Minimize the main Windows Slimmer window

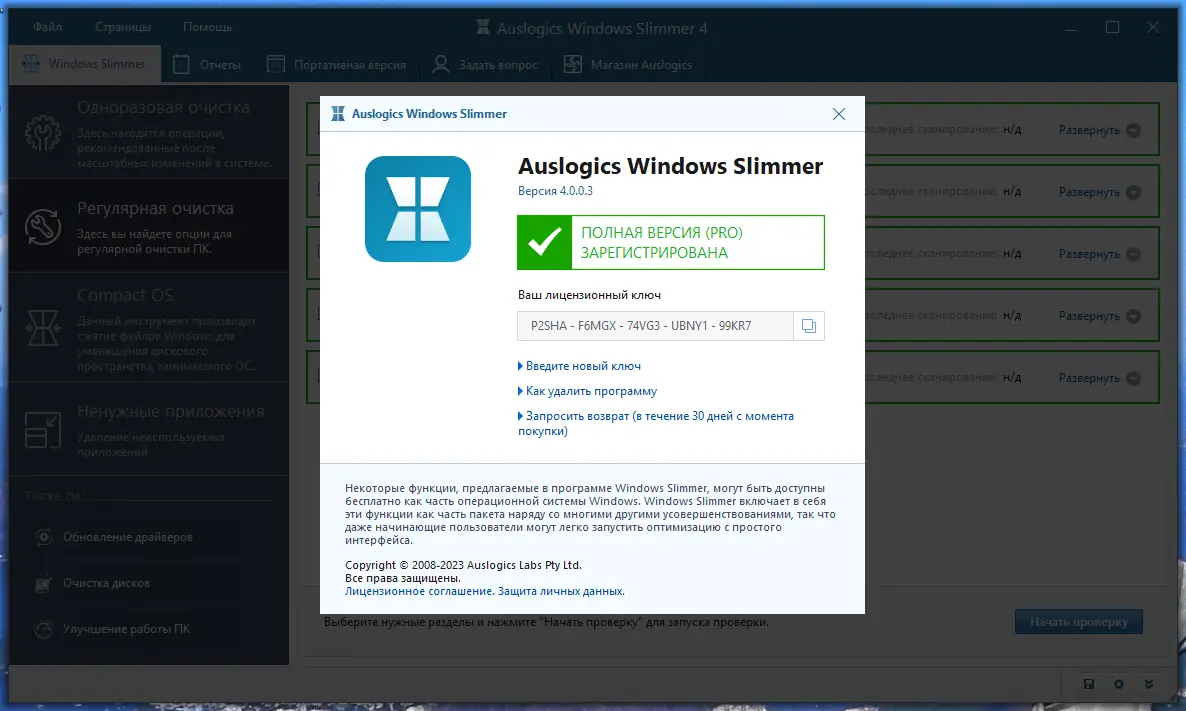click(1071, 29)
